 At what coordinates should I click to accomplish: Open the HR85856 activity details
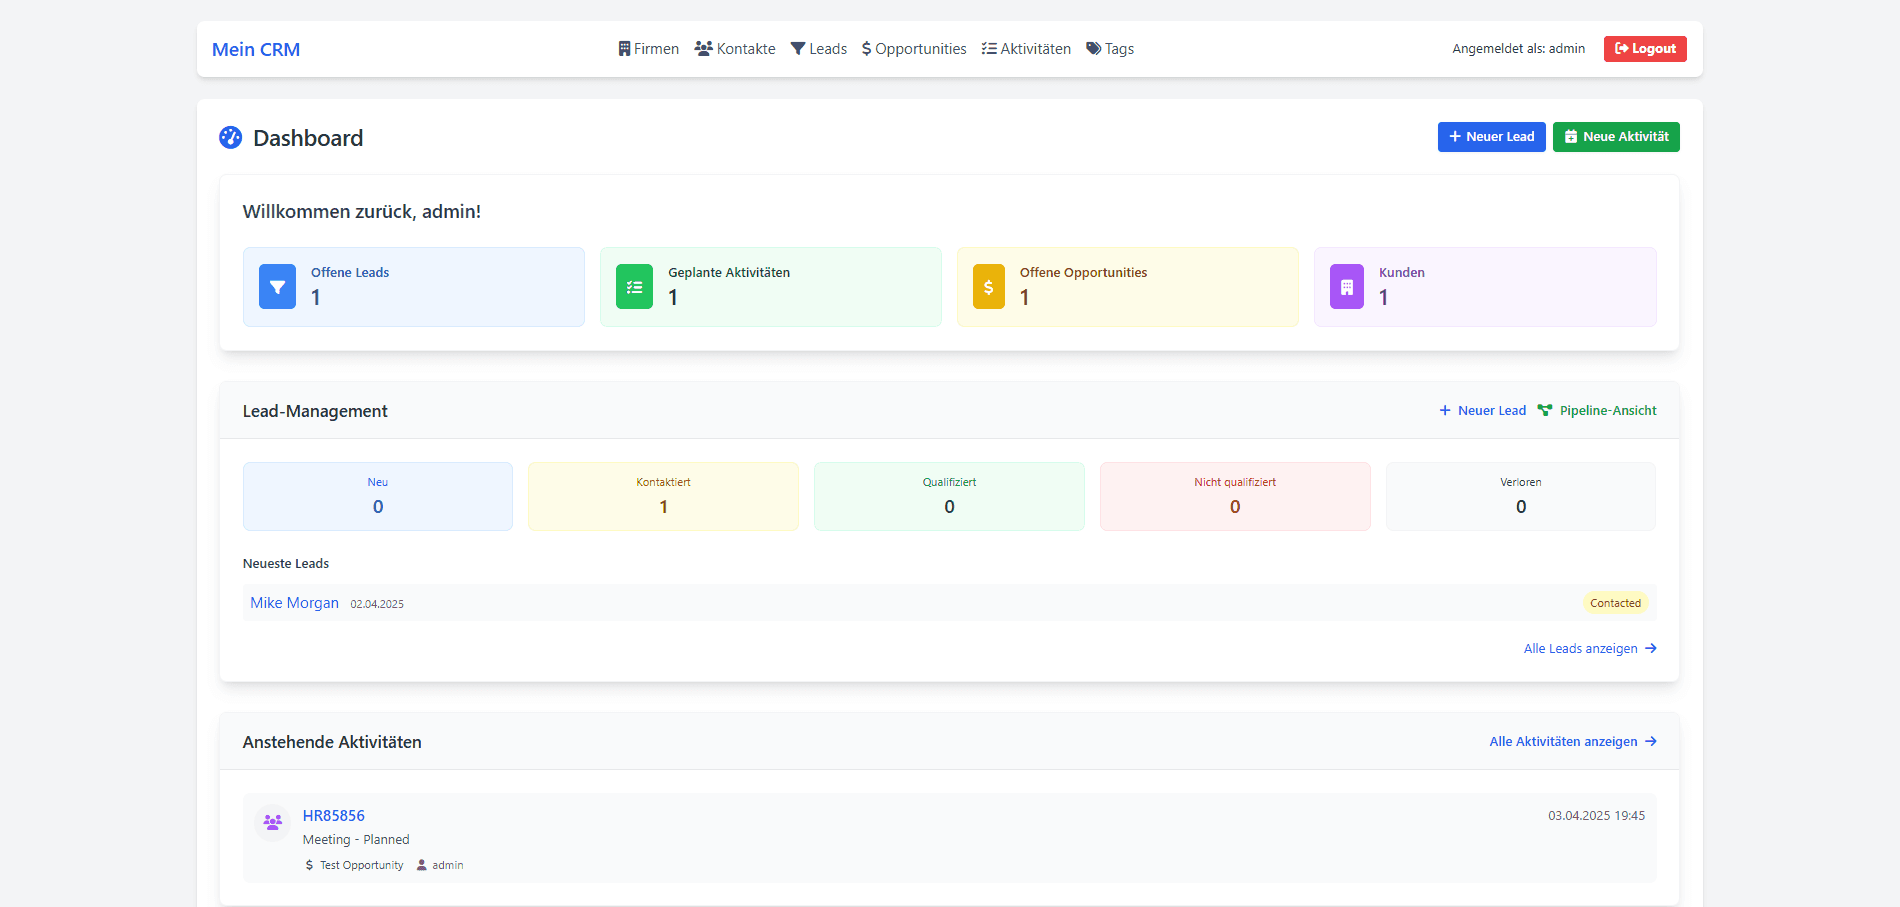333,815
